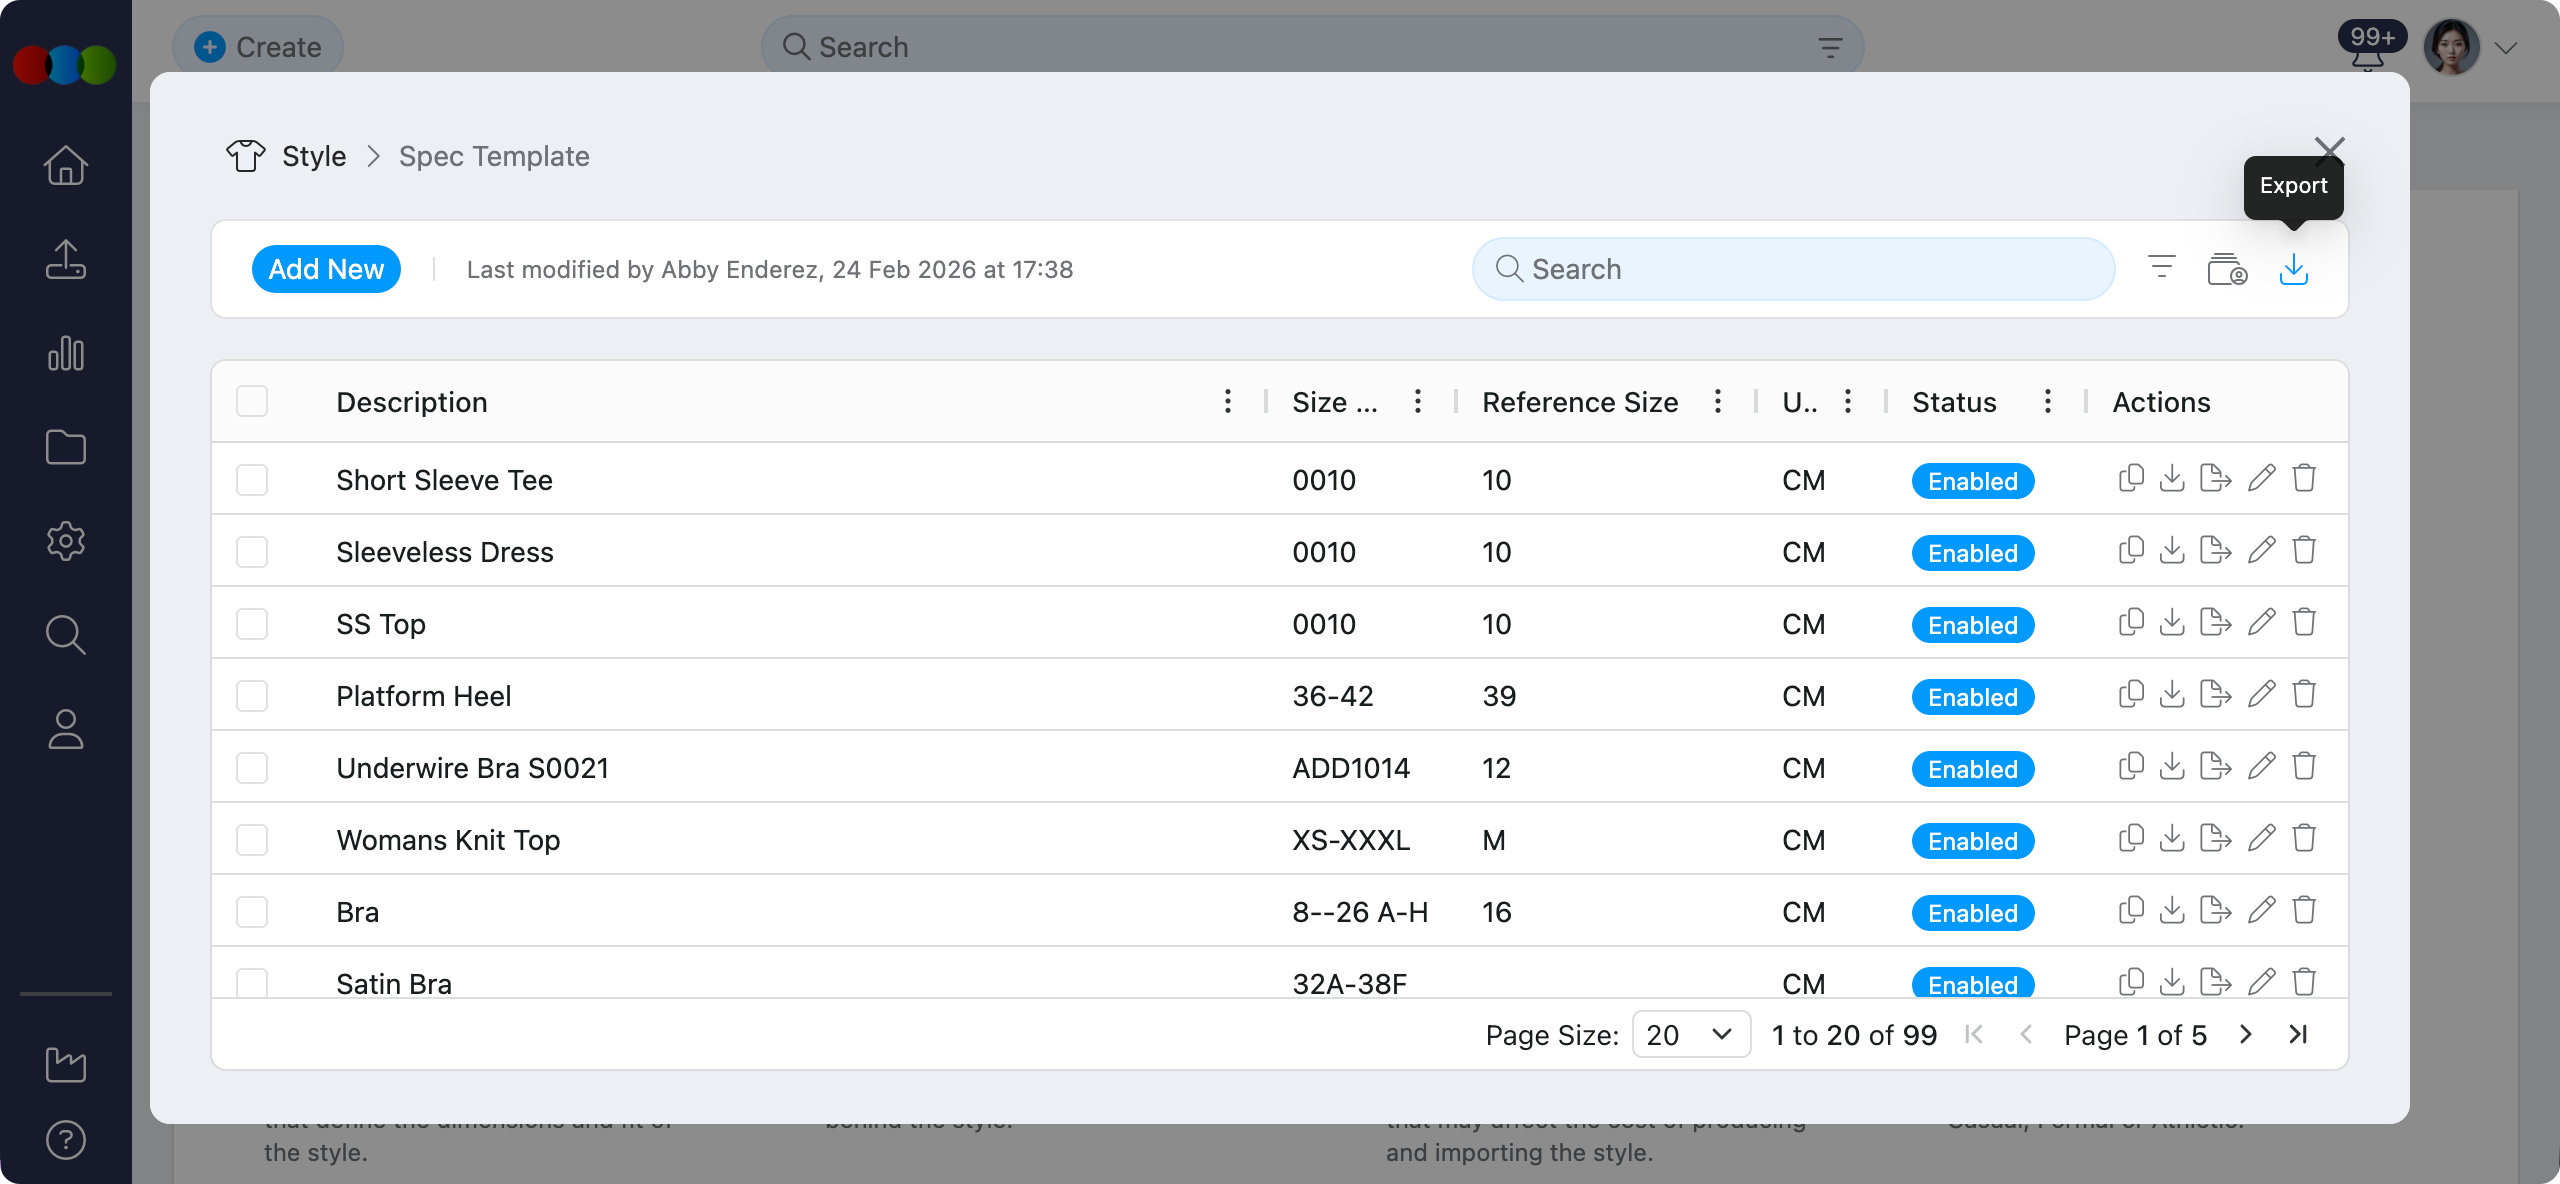Click the Export download icon in toolbar

coord(2293,269)
